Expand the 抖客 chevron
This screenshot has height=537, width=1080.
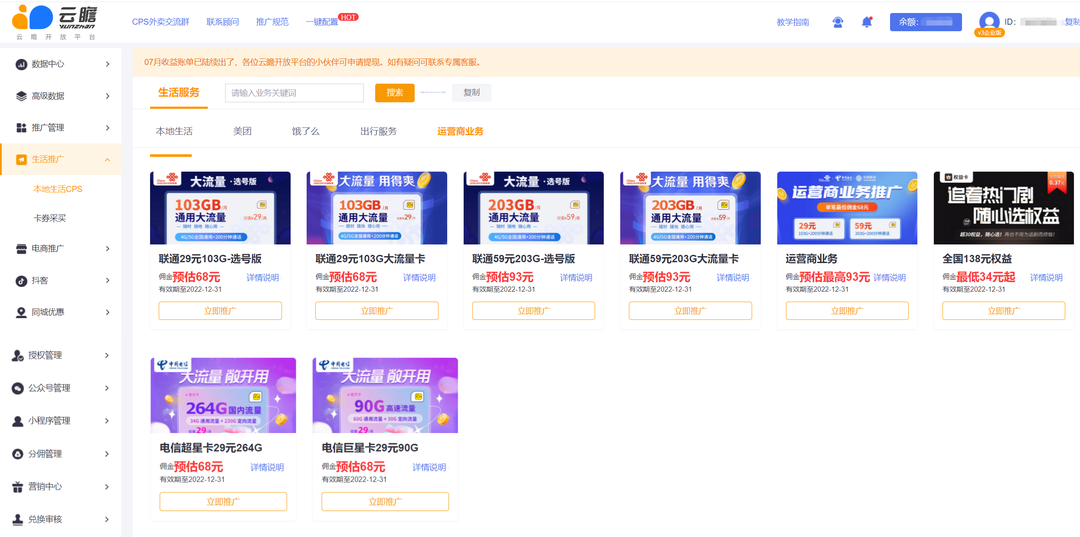coord(107,280)
